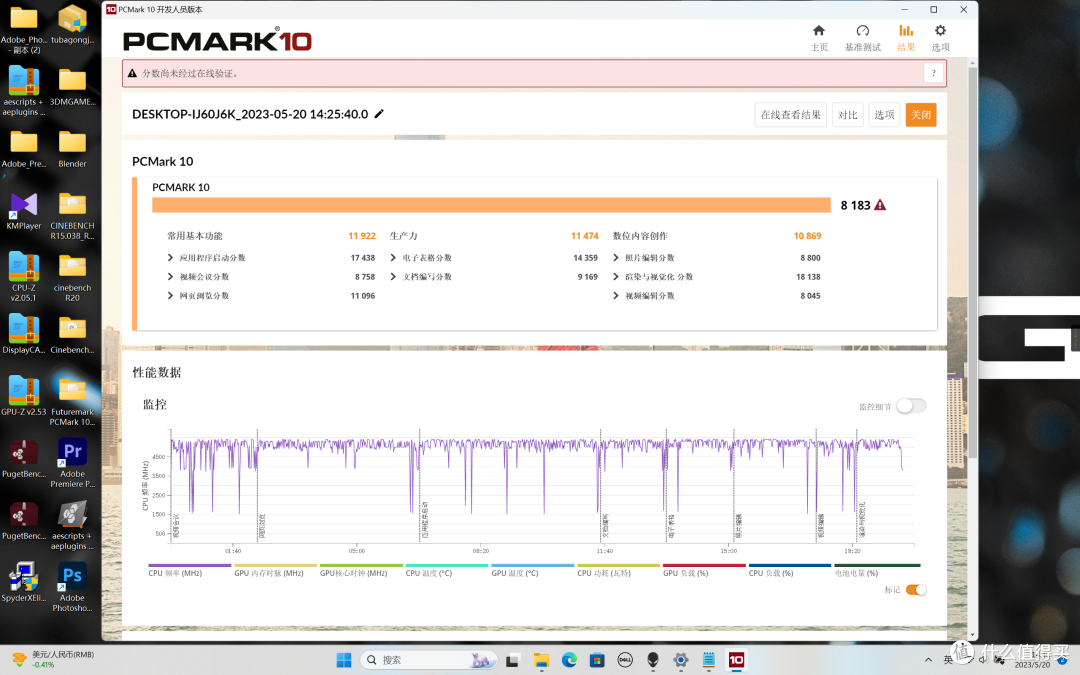Open KMPlayer desktop shortcut
Image resolution: width=1080 pixels, height=675 pixels.
tap(24, 211)
